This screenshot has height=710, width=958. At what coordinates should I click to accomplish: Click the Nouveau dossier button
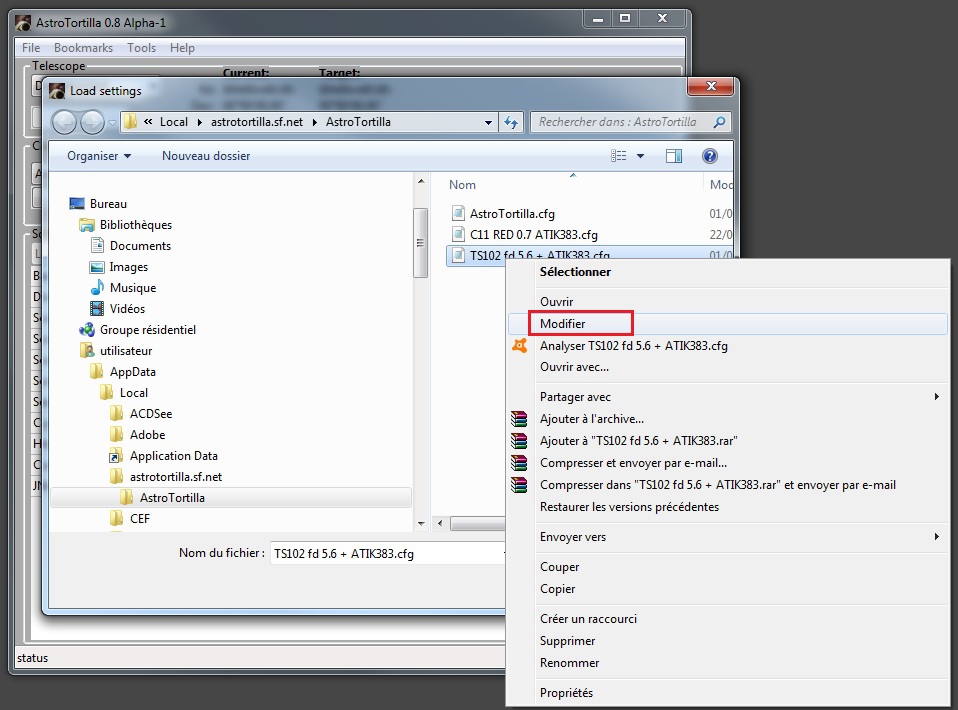206,156
